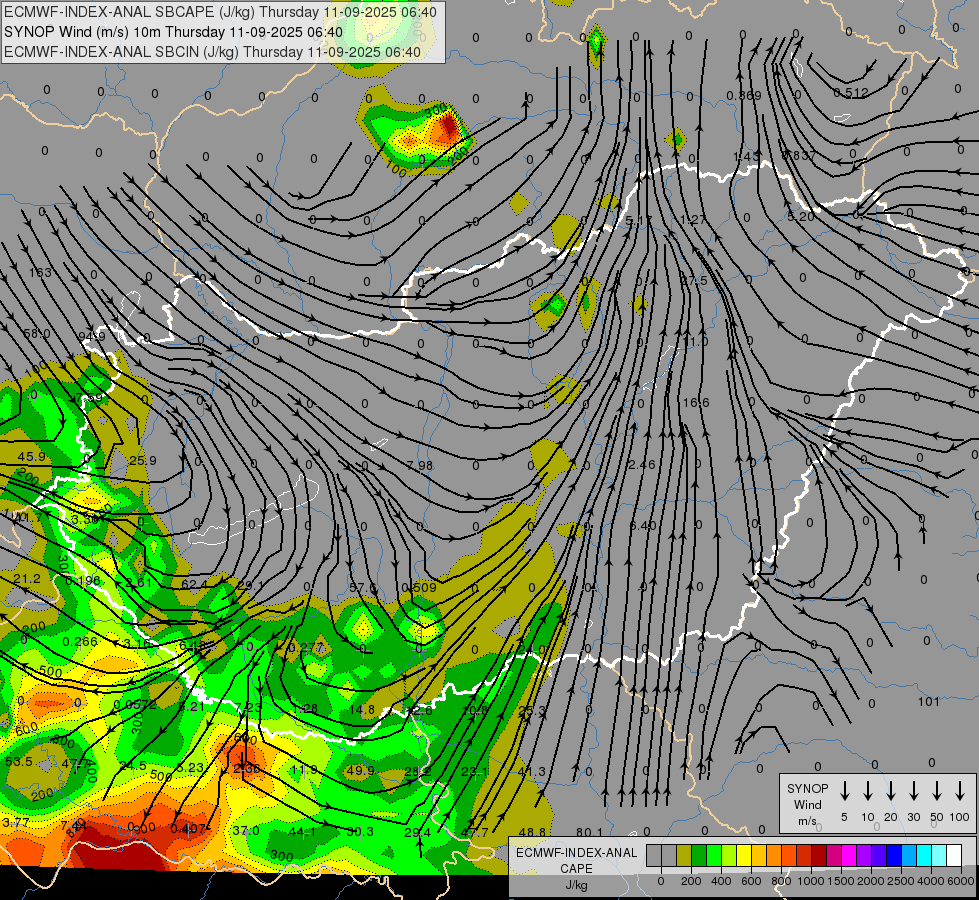
Task: Click the 30.3 value on the map
Action: point(360,831)
